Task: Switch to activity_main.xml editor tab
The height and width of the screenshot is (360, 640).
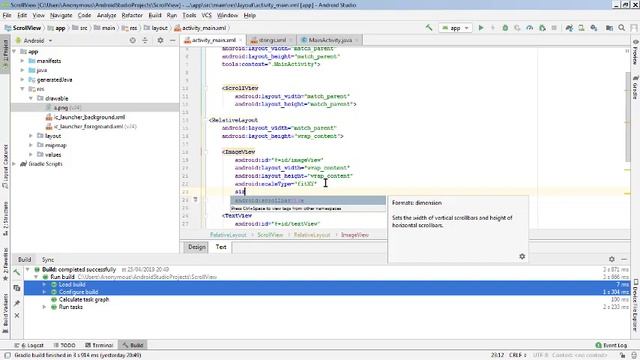Action: [x=214, y=40]
